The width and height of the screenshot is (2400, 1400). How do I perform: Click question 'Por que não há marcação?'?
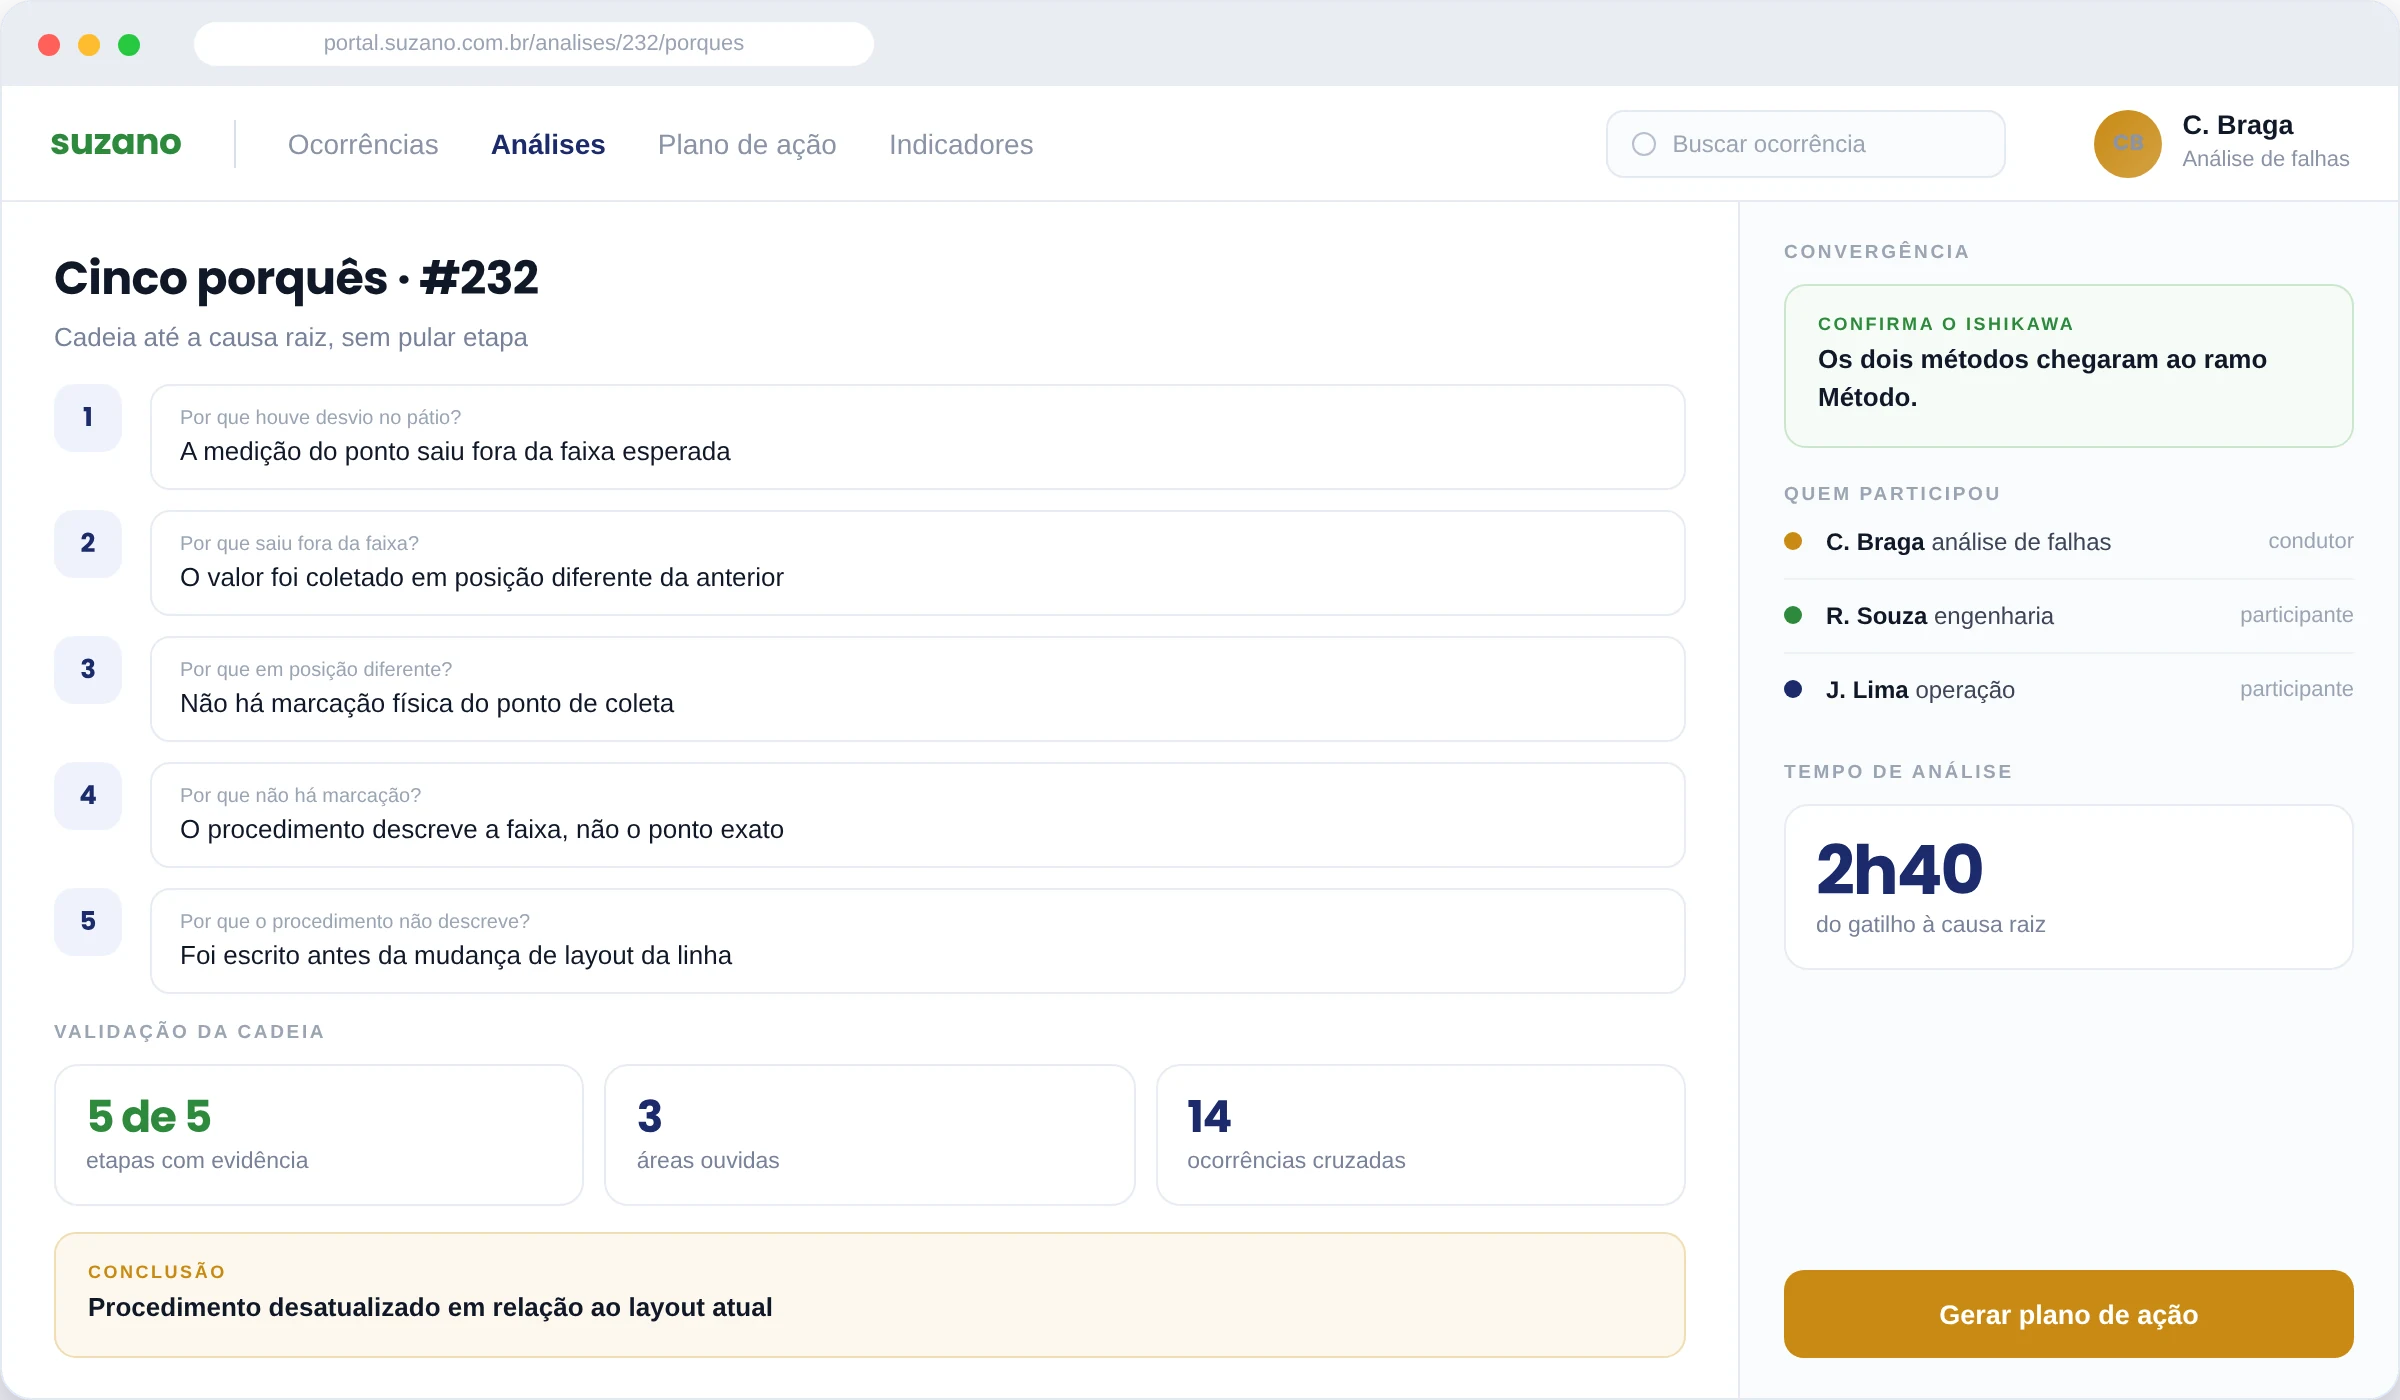pyautogui.click(x=300, y=795)
